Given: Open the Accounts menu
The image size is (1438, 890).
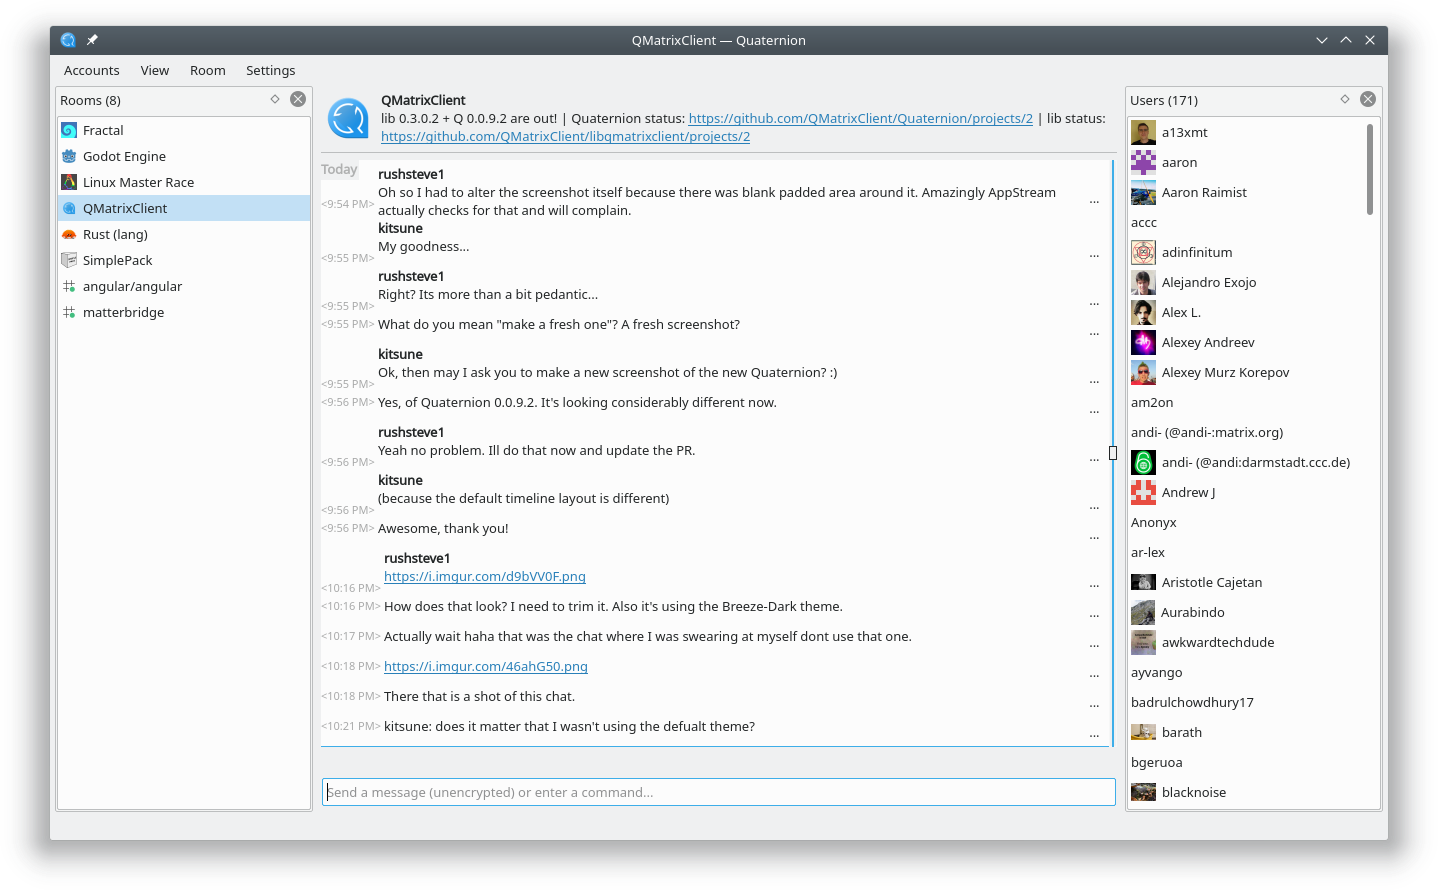Looking at the screenshot, I should click(92, 70).
